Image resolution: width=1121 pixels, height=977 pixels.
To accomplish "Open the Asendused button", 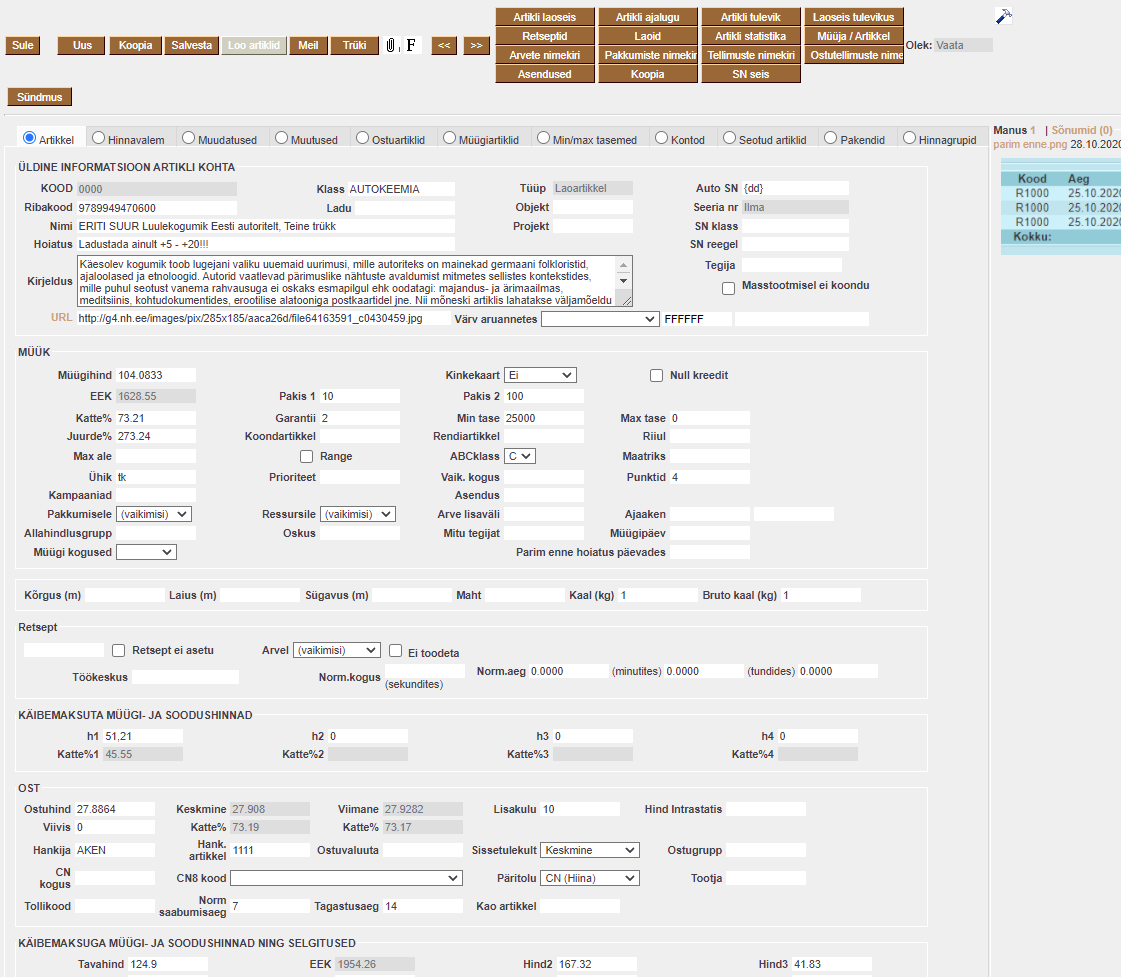I will (545, 74).
